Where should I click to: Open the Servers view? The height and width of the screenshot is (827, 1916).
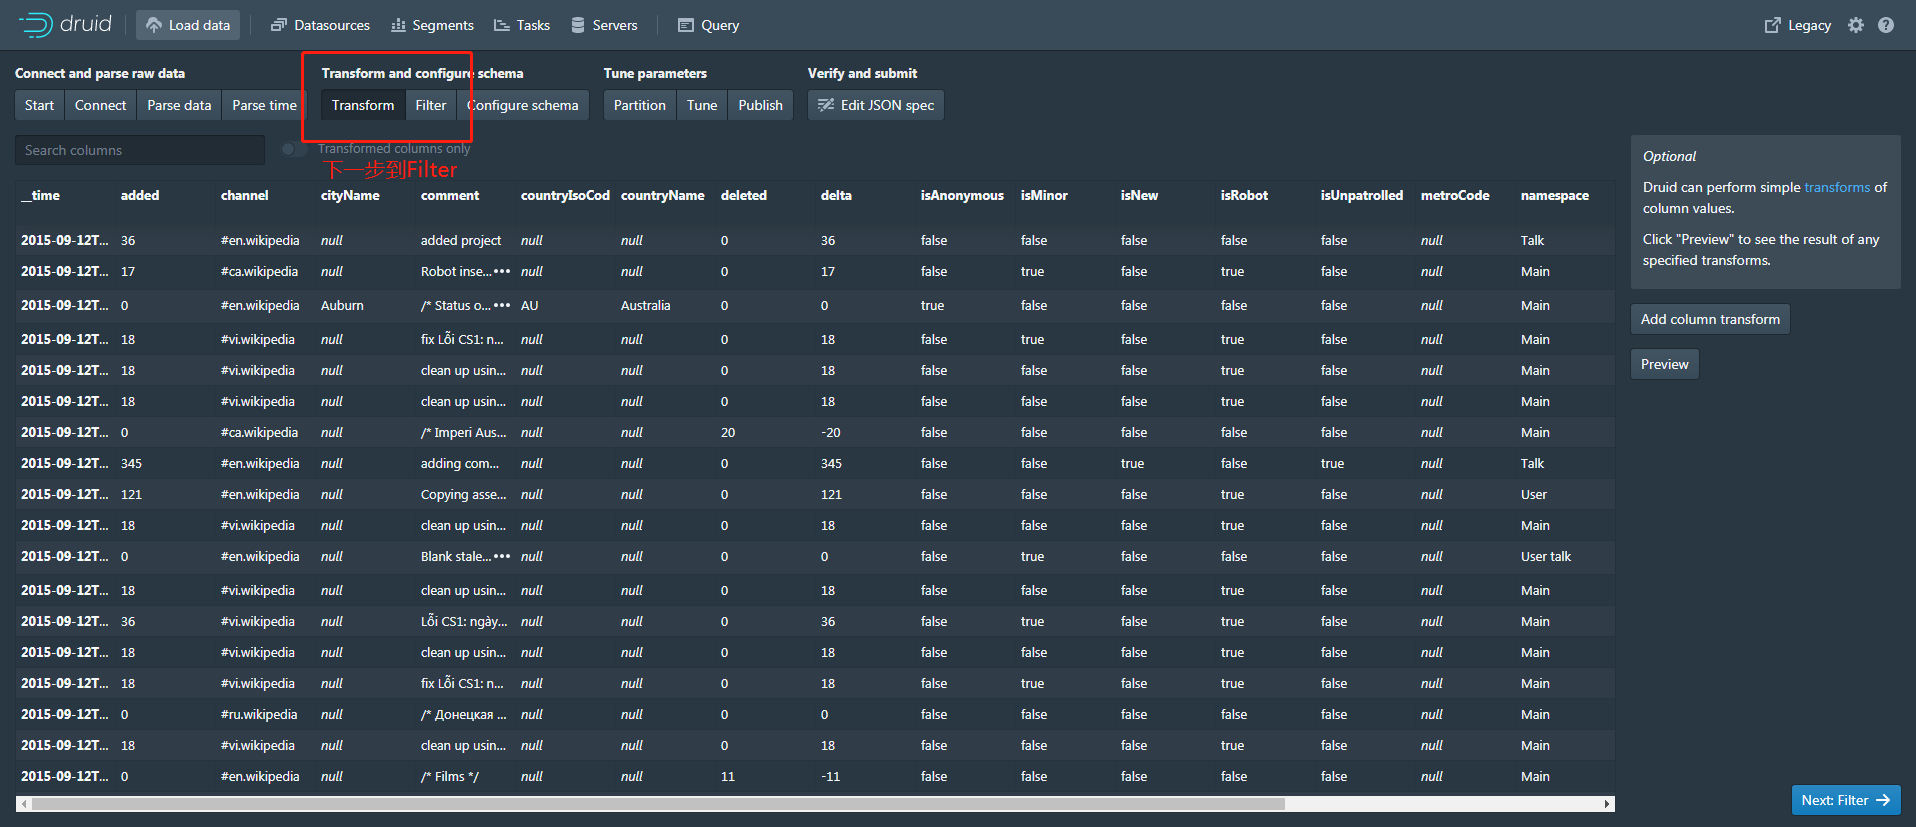pyautogui.click(x=604, y=25)
